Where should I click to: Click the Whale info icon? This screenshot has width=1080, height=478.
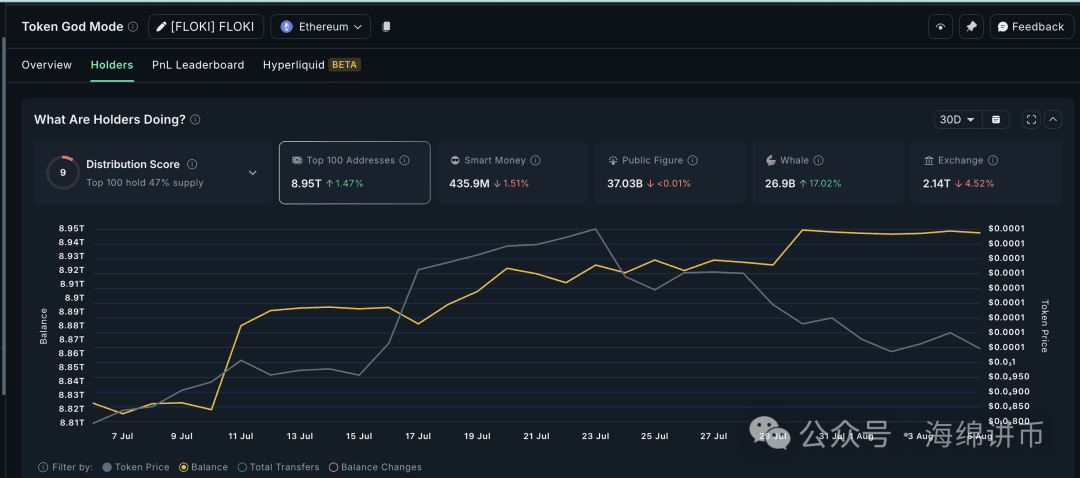[818, 160]
